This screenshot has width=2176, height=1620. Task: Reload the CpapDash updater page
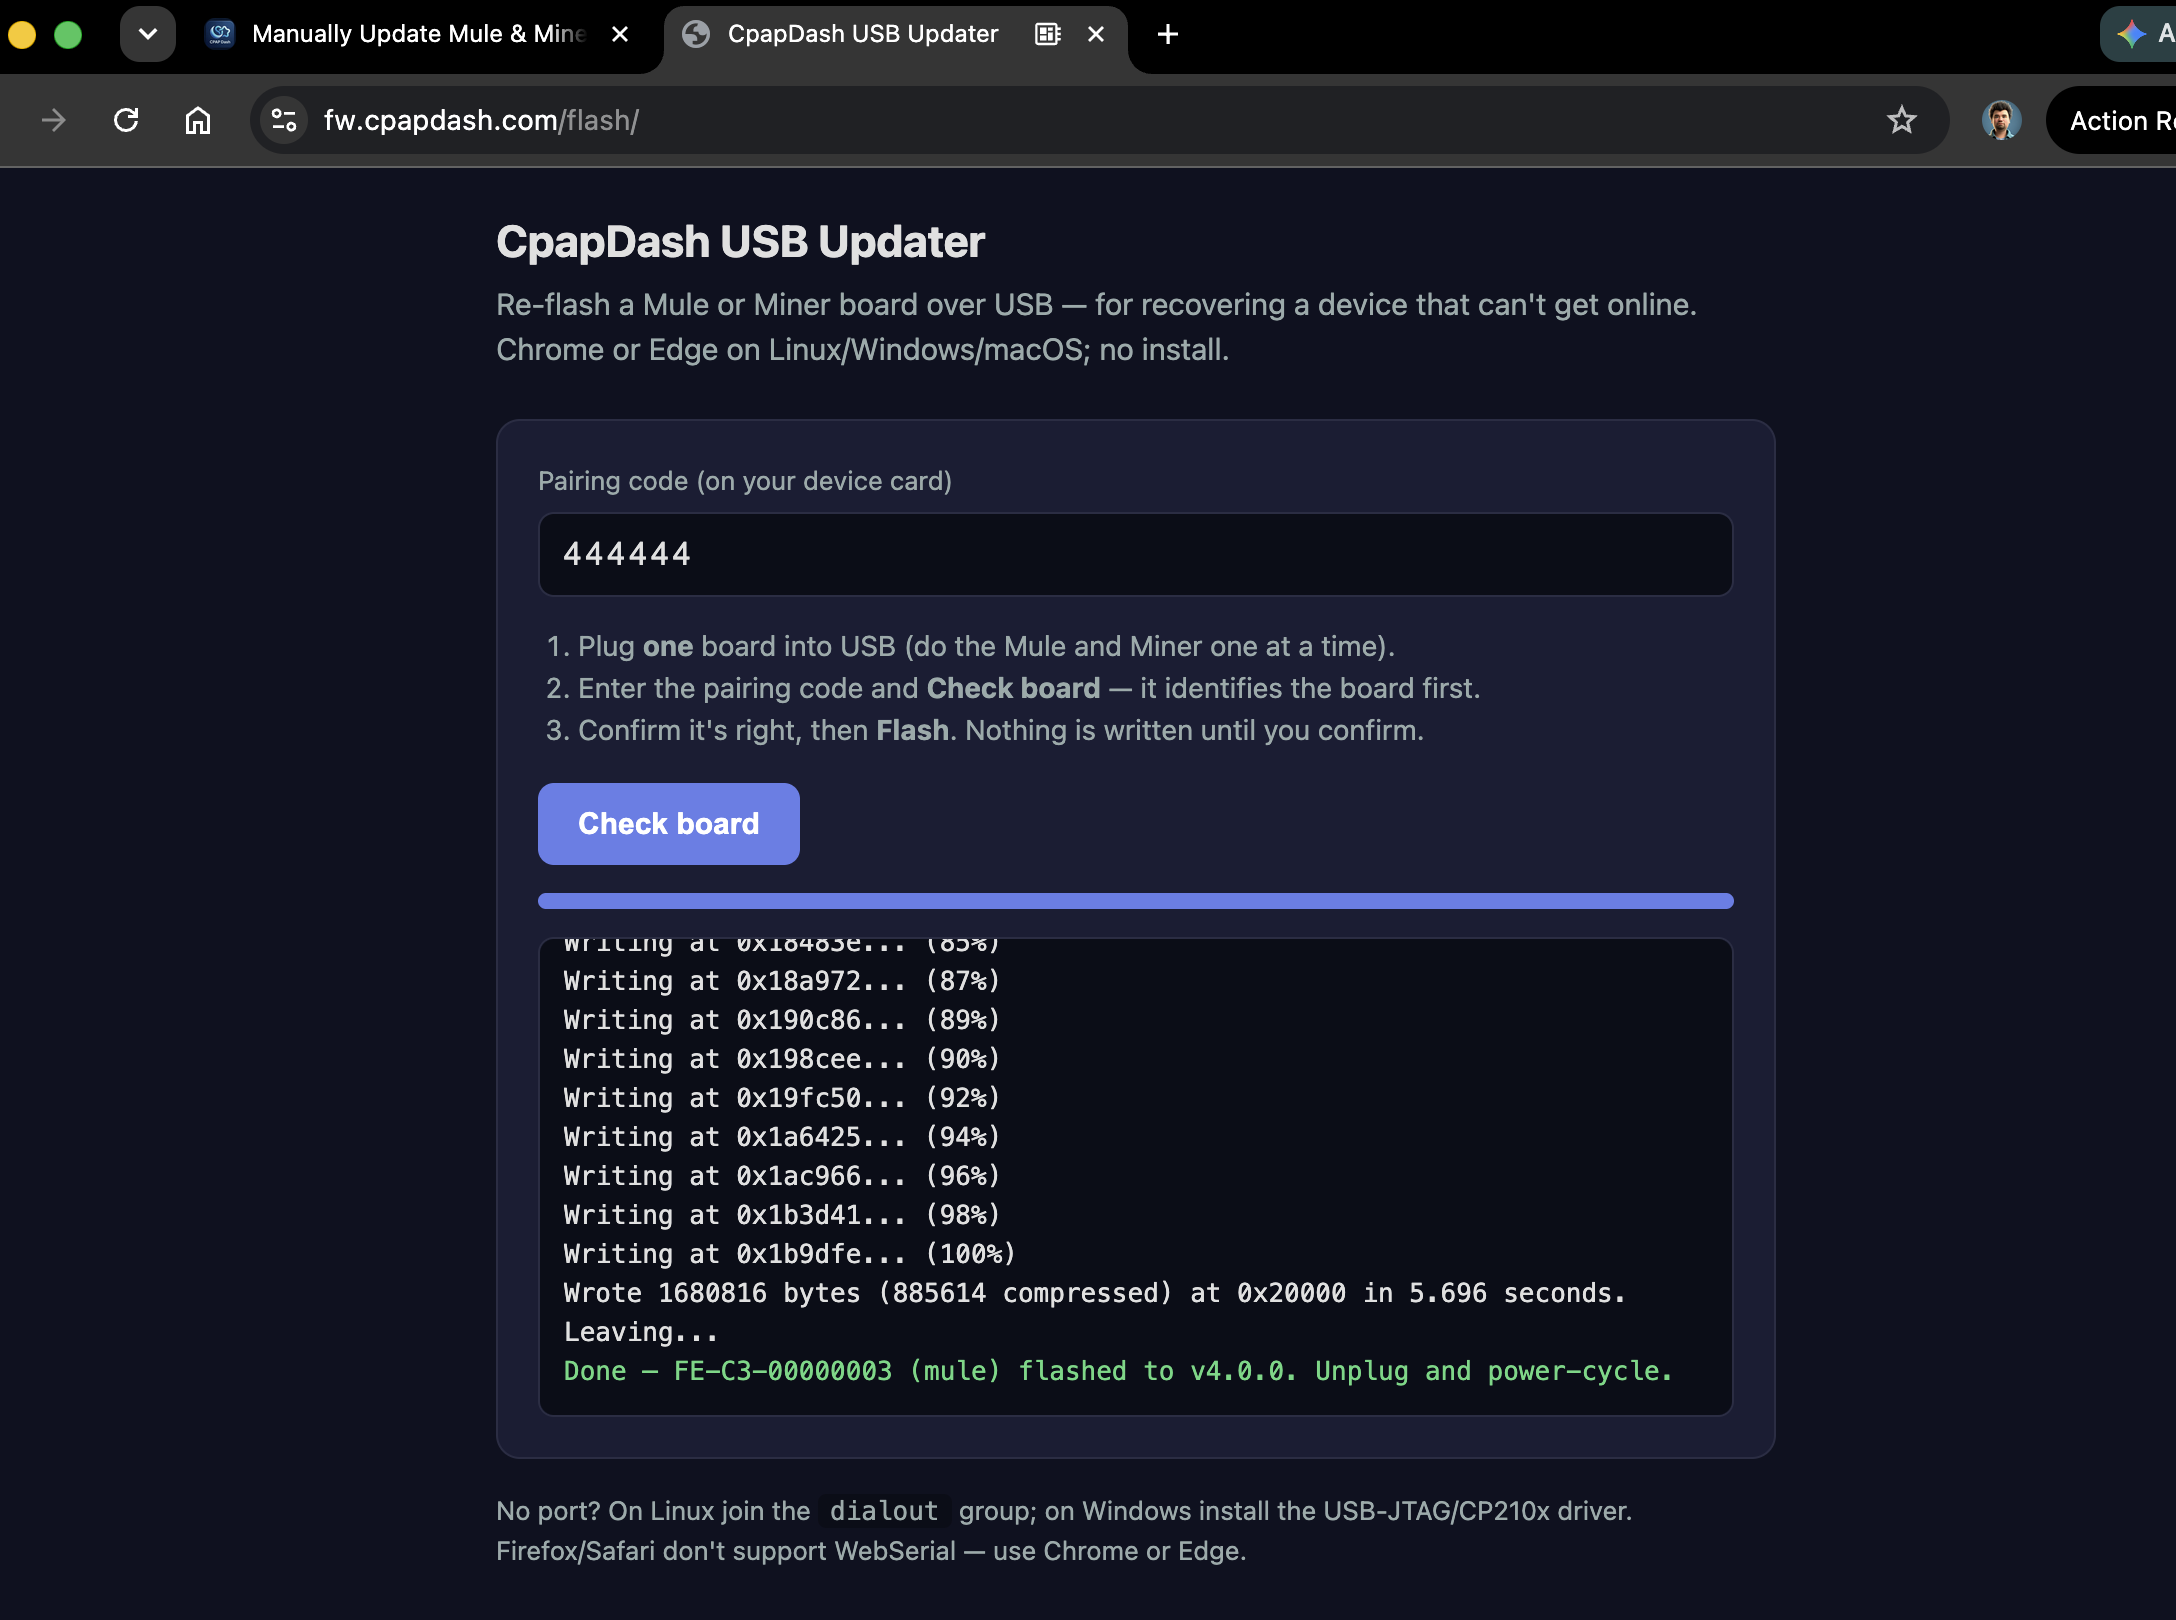126,121
